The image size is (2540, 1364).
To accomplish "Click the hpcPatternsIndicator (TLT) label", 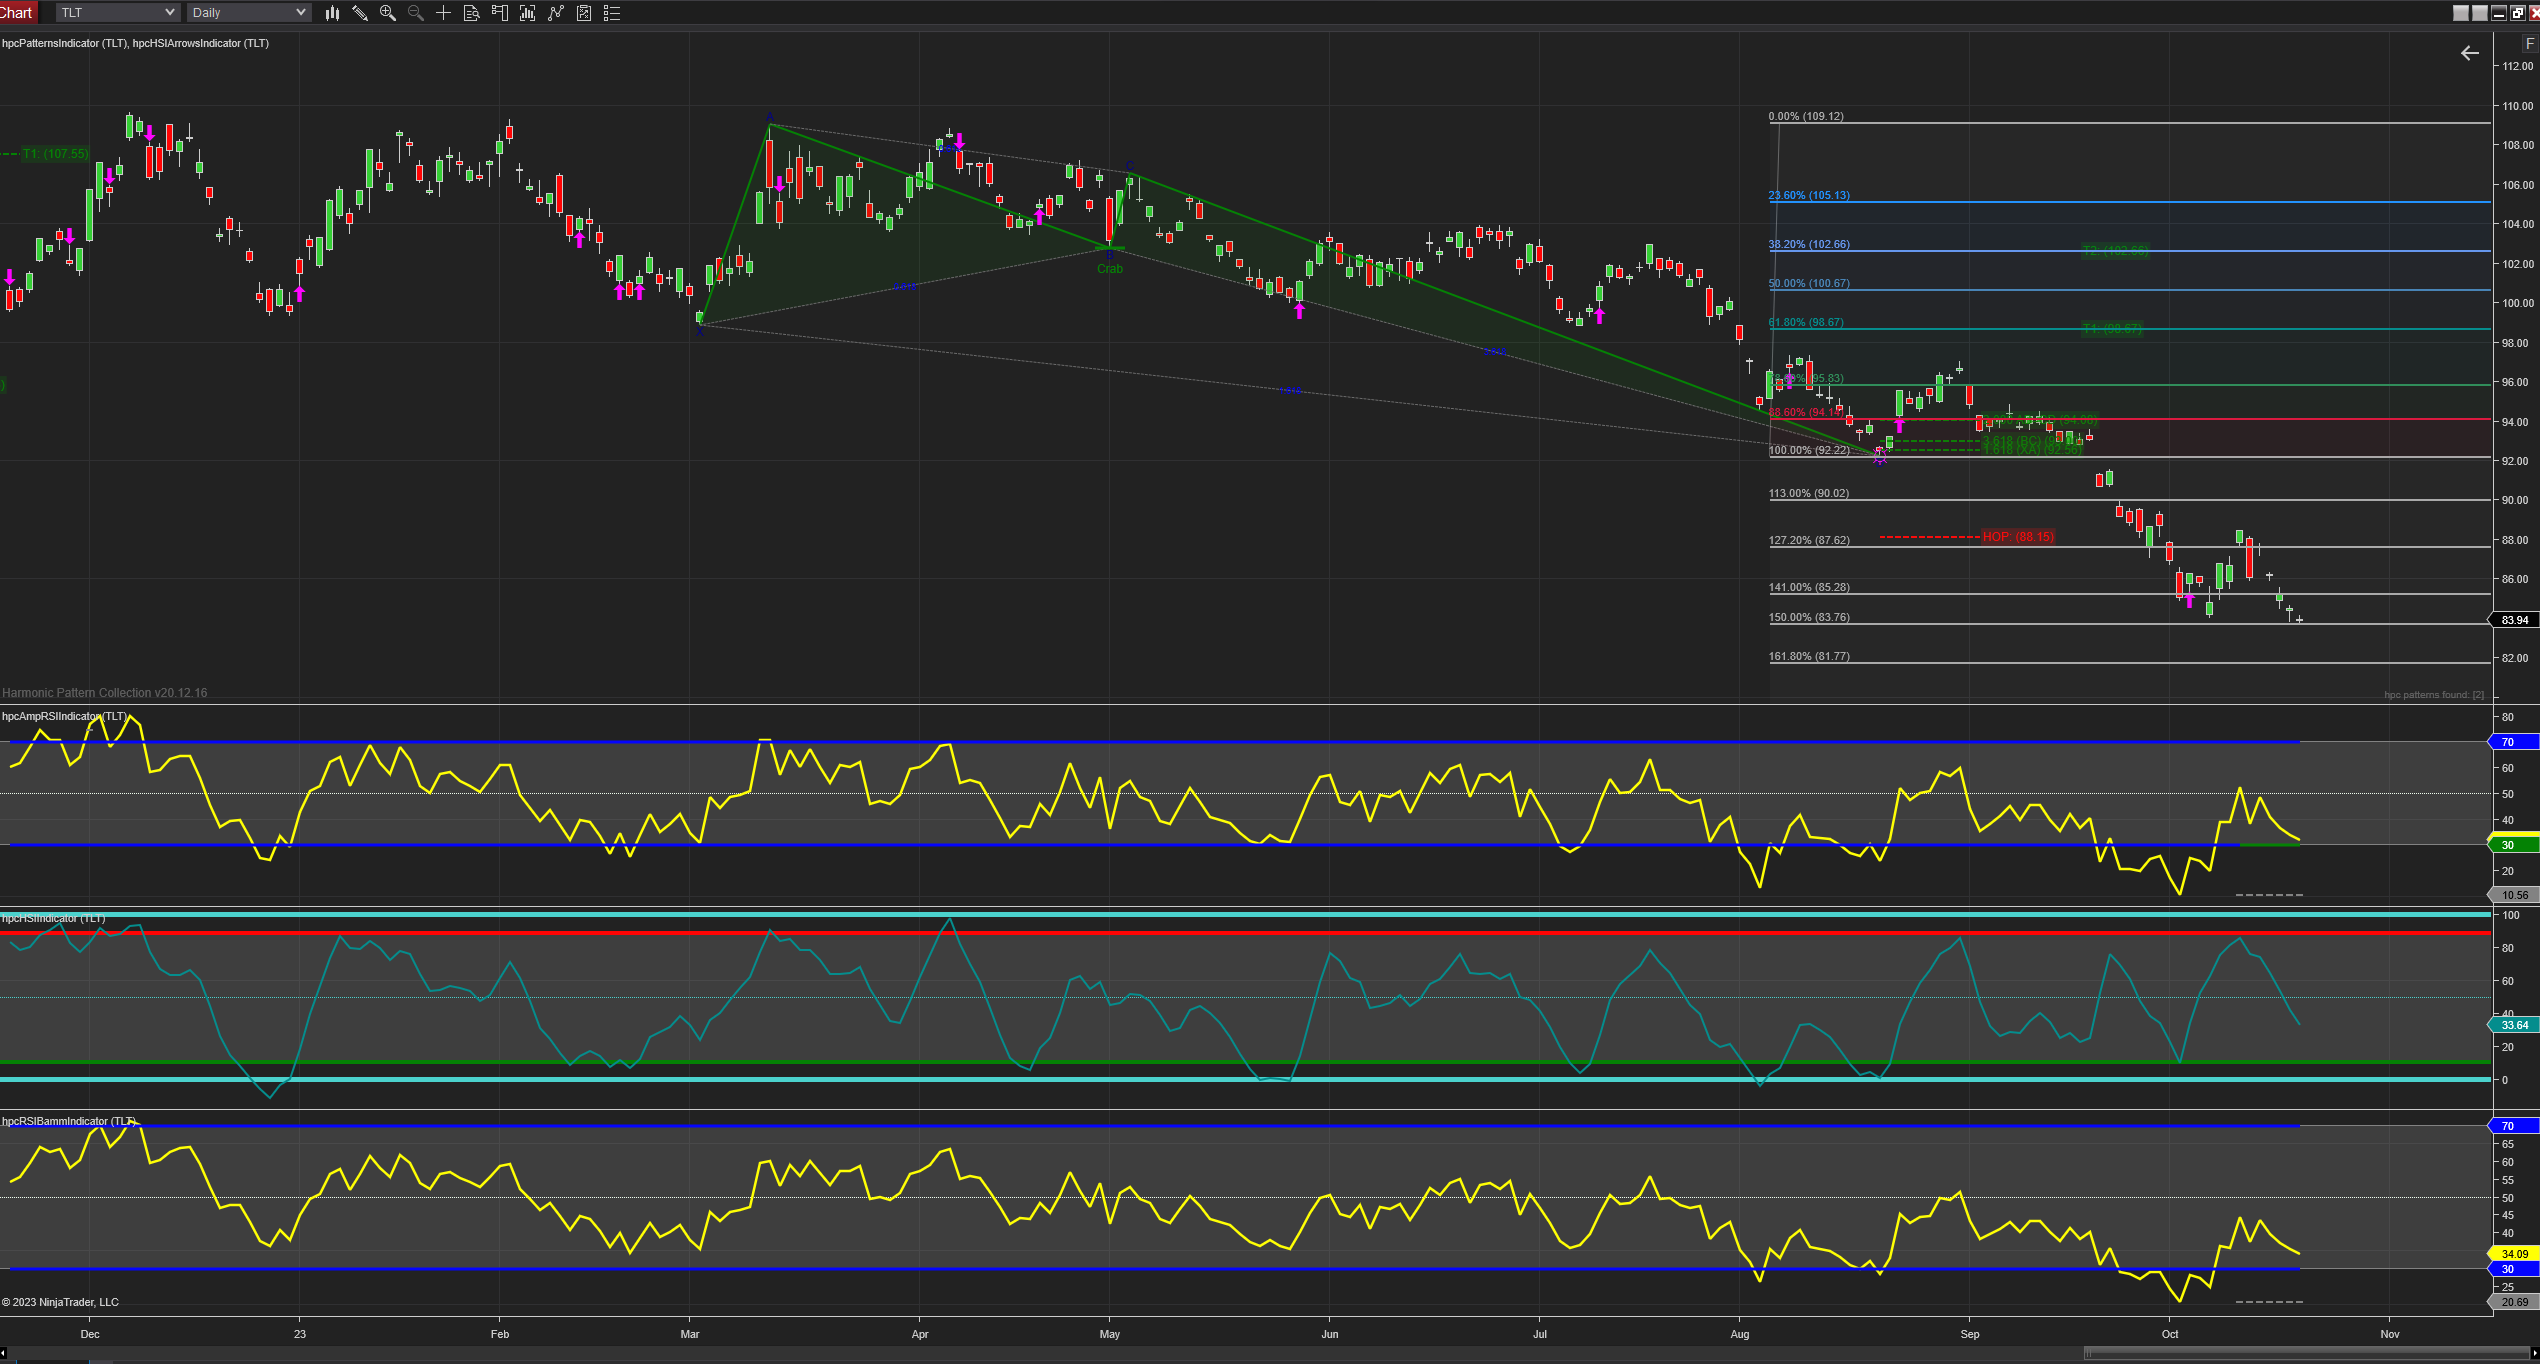I will click(64, 43).
